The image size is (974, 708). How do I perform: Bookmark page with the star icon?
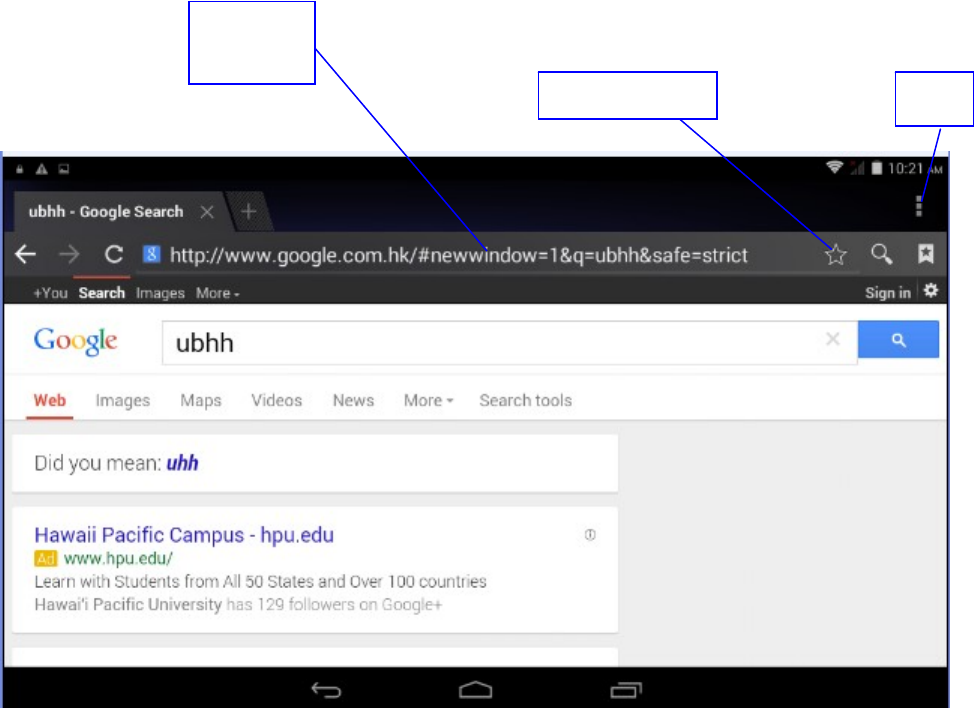pyautogui.click(x=835, y=254)
